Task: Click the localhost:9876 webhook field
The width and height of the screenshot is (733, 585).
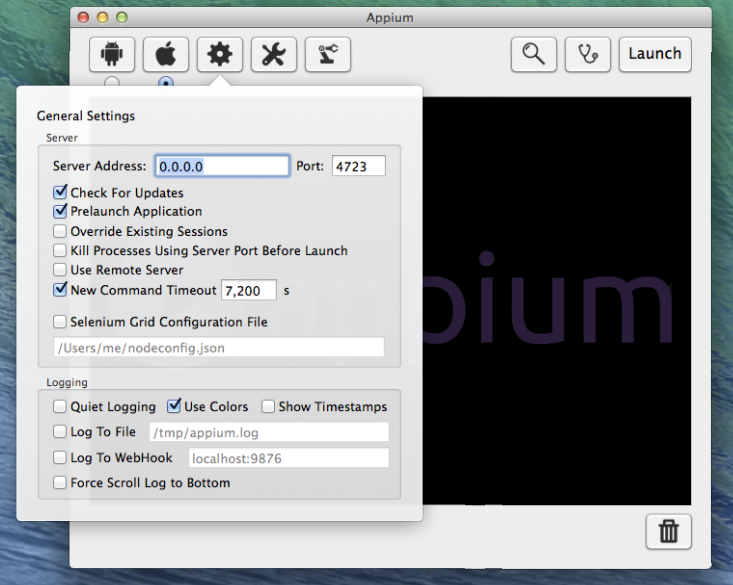Action: (288, 458)
